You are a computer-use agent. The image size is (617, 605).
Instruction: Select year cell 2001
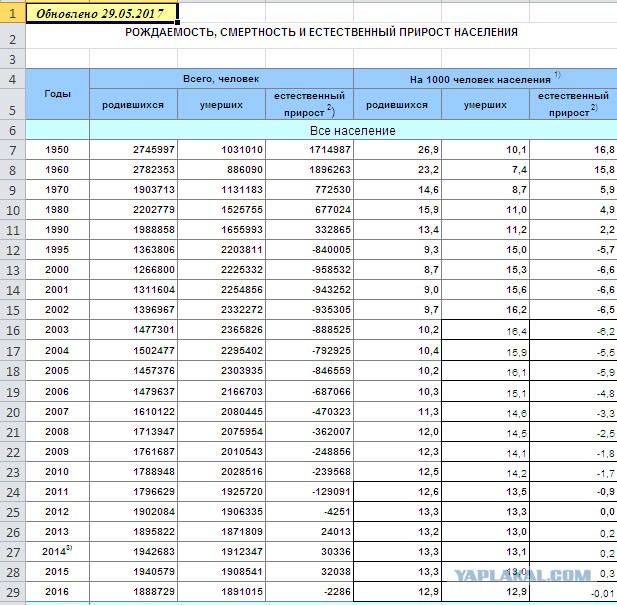[x=57, y=290]
